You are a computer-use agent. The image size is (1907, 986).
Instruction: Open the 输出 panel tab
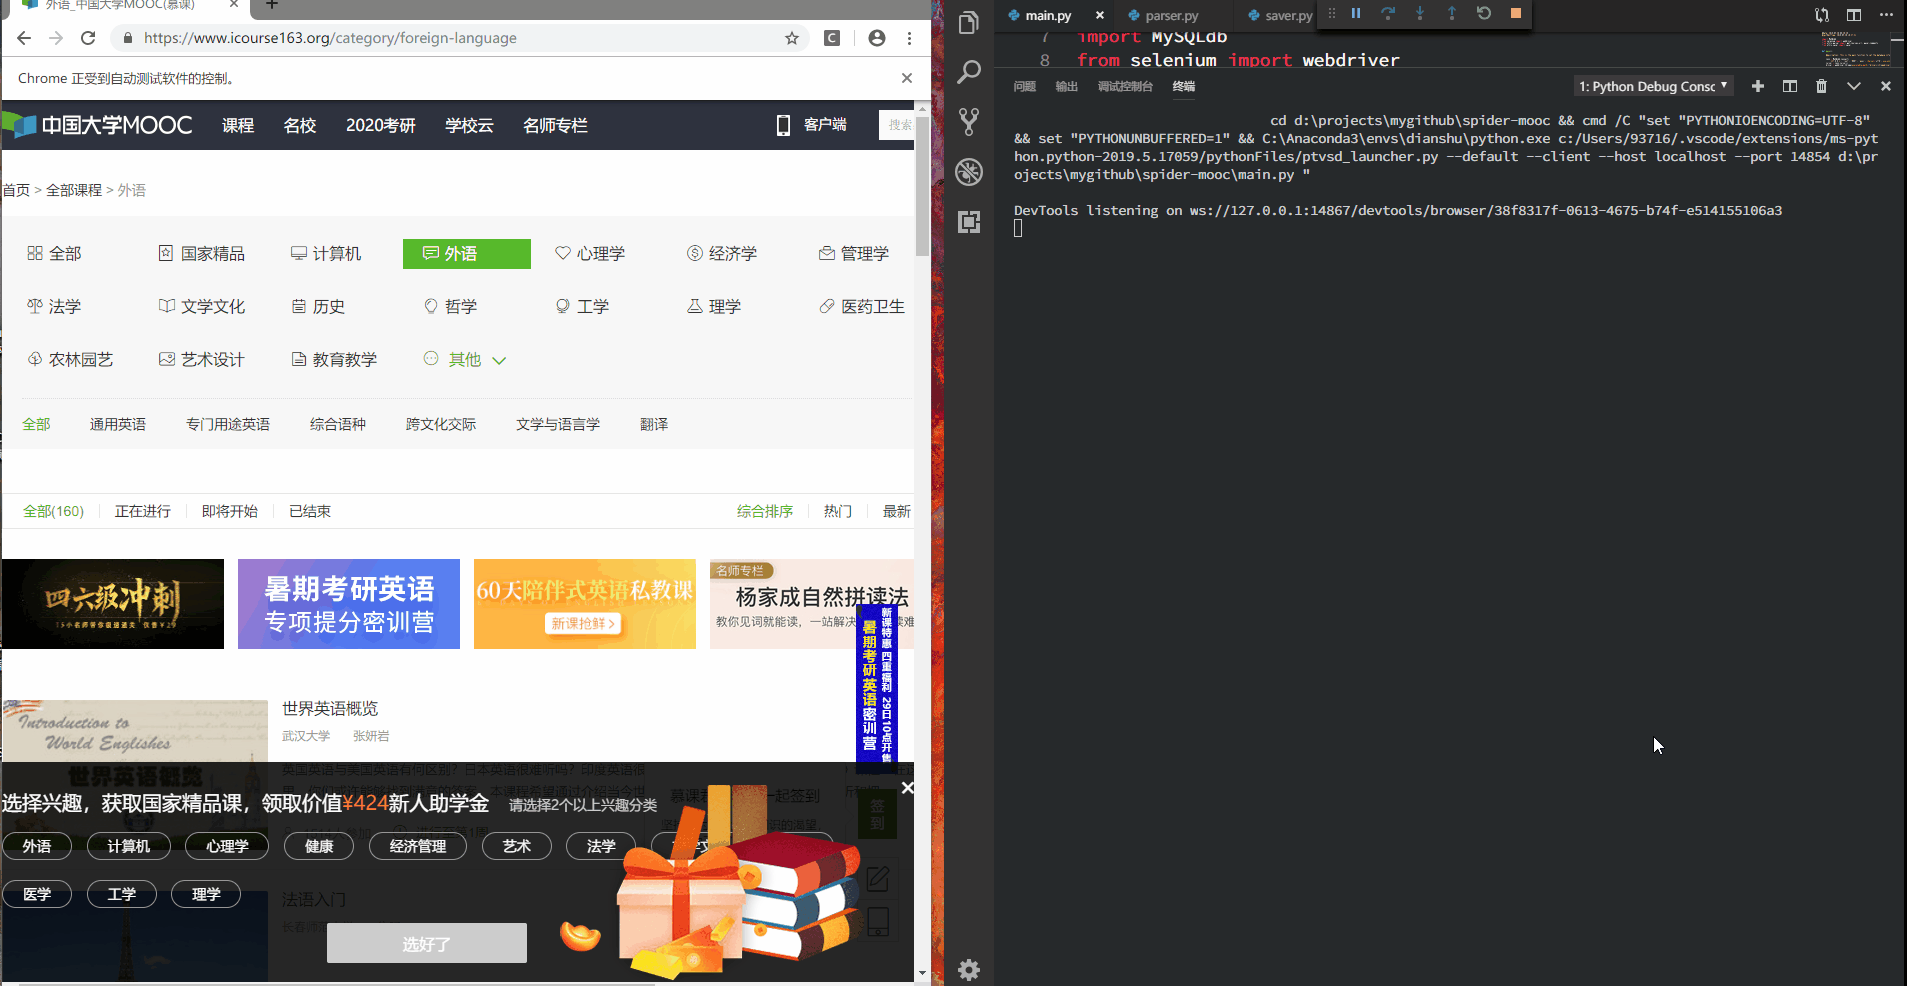coord(1066,86)
